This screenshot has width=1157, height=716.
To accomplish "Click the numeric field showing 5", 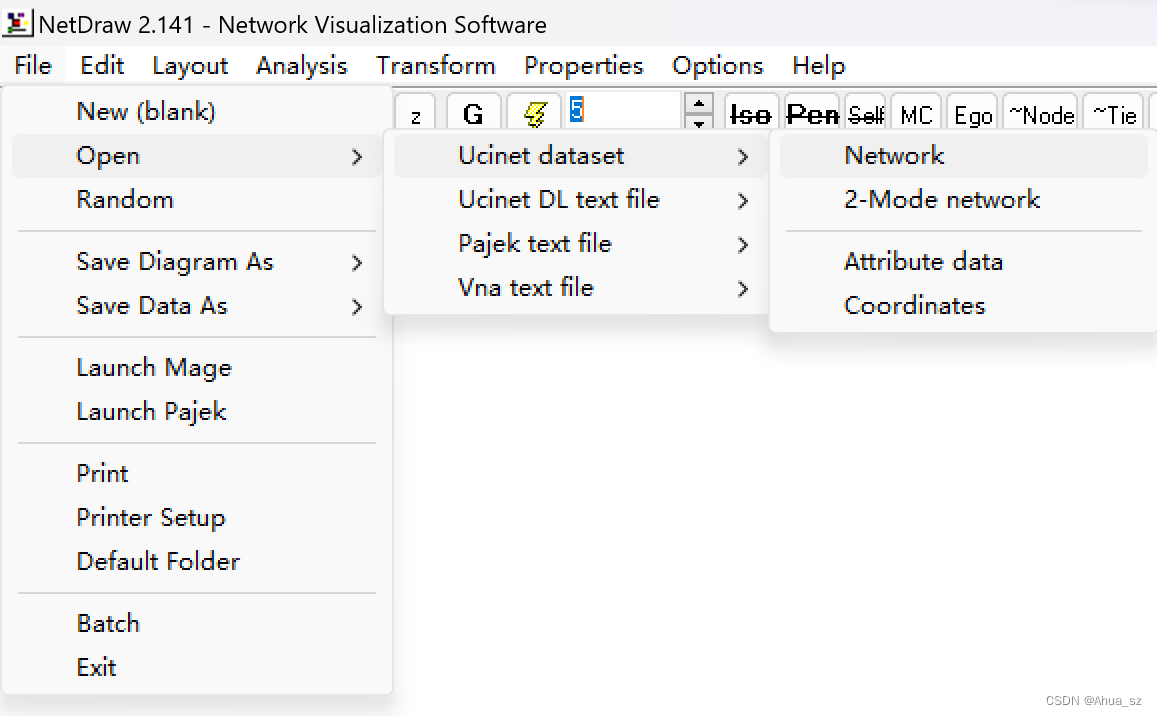I will [x=624, y=111].
